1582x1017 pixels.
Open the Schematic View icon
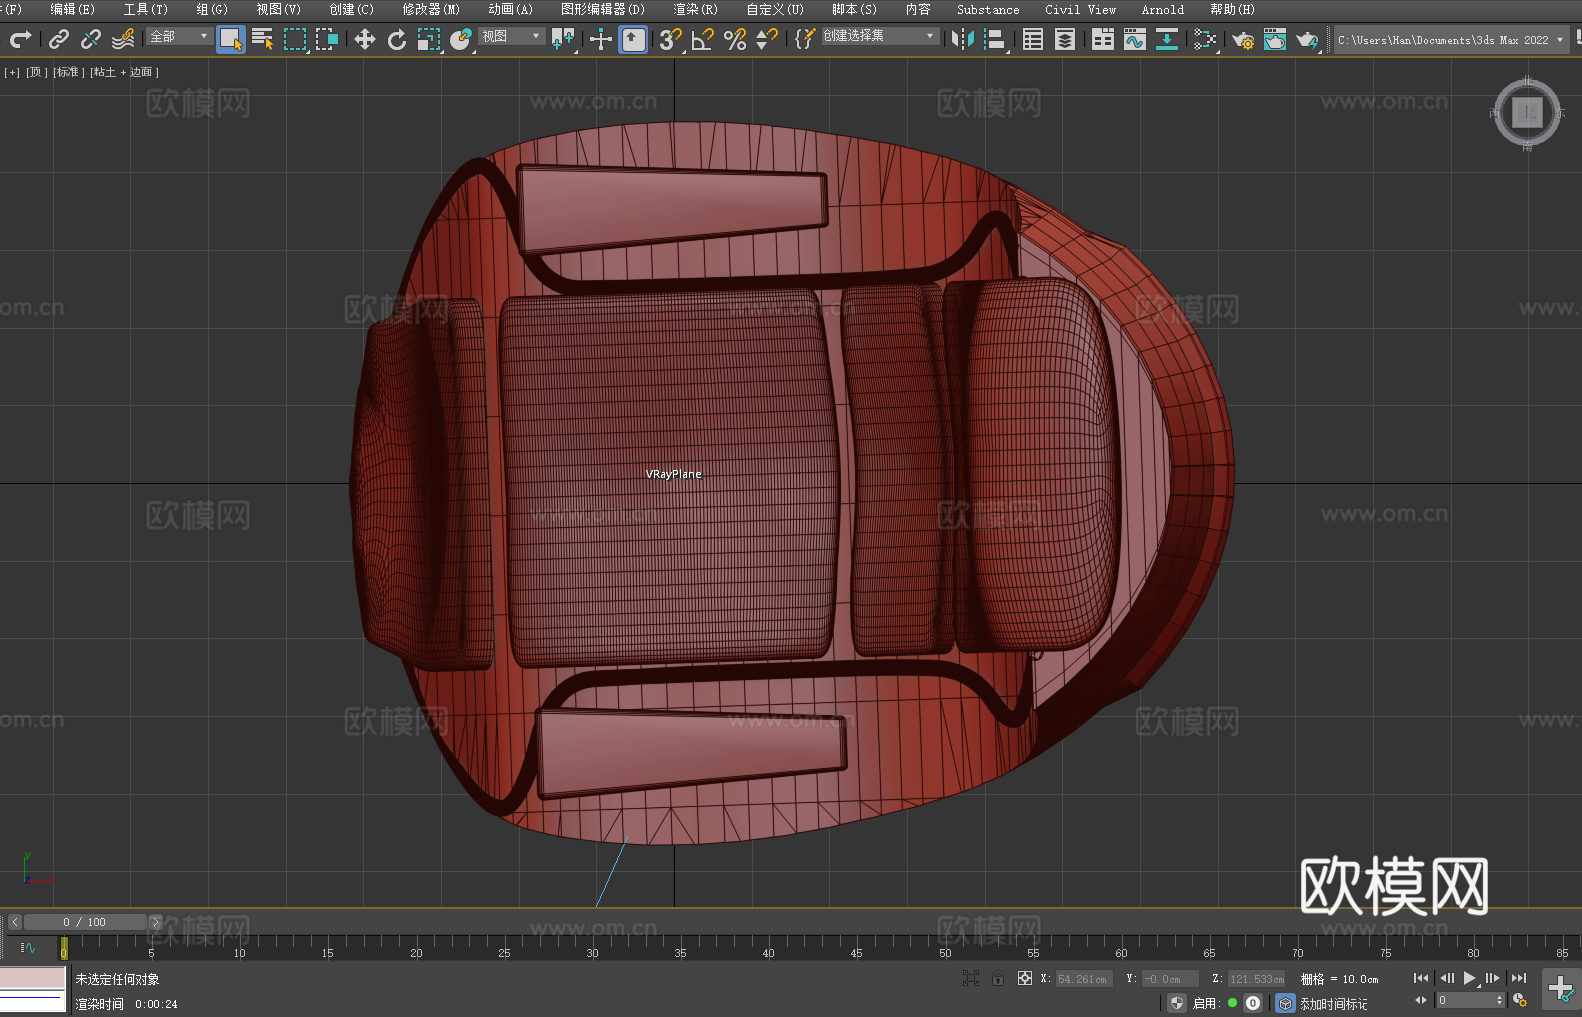click(x=1205, y=39)
